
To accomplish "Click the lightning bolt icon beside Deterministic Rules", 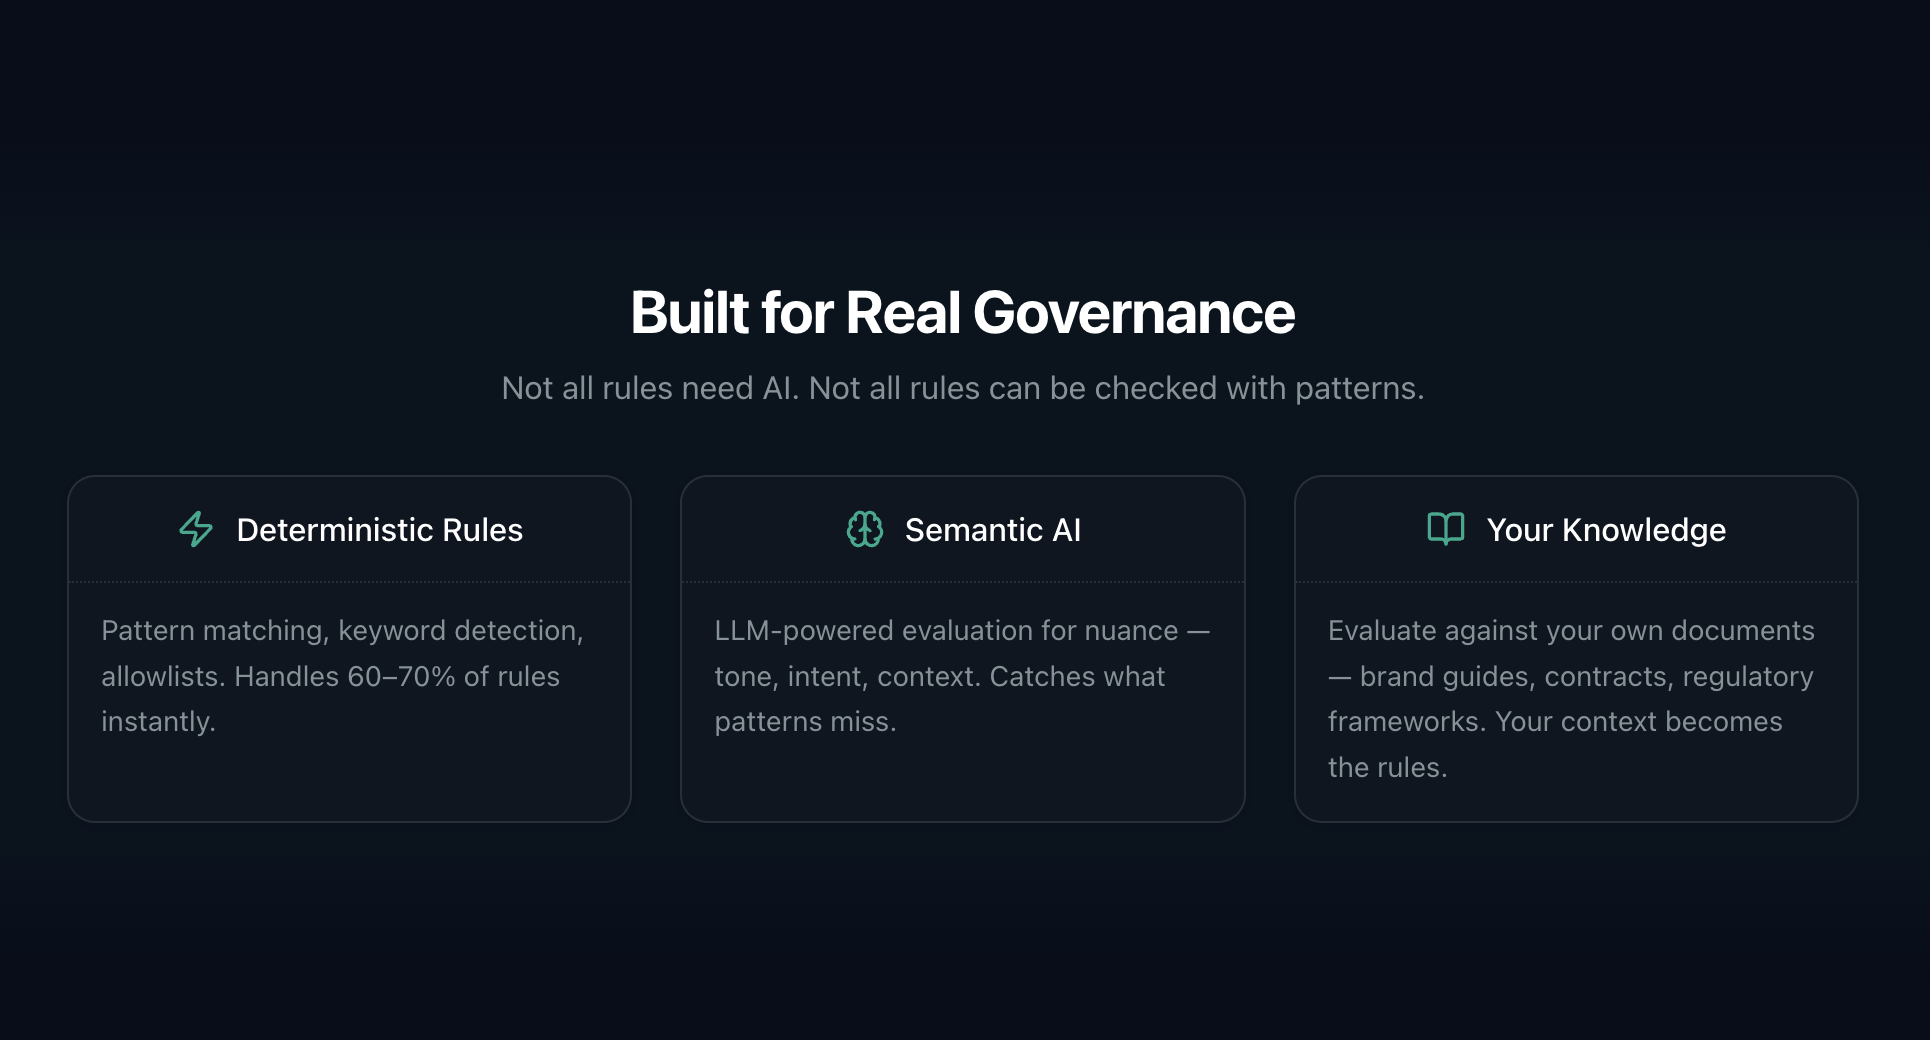I will 196,529.
